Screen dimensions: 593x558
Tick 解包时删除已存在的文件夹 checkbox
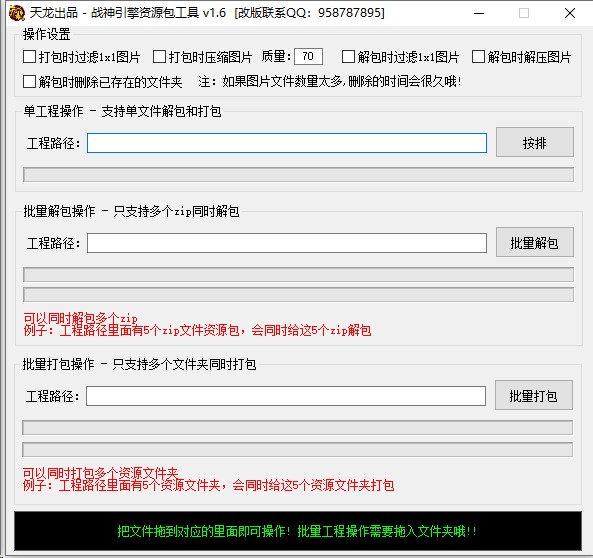pyautogui.click(x=29, y=81)
